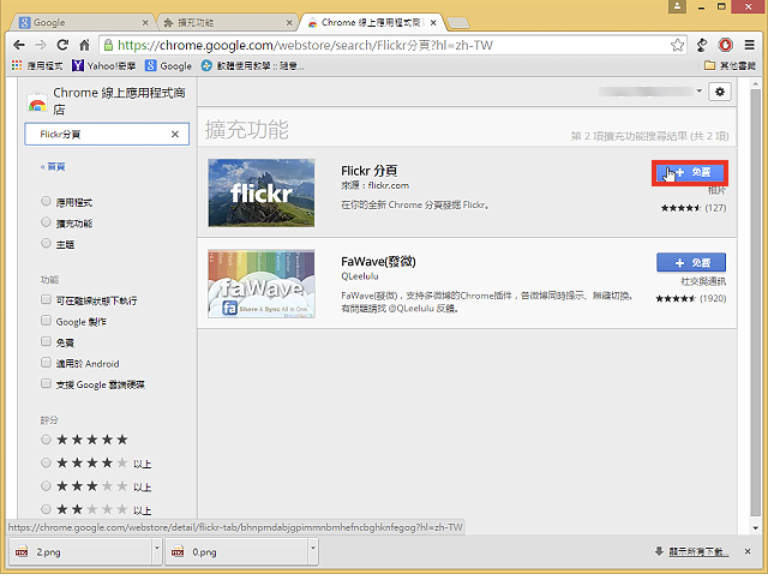Reload the page with the refresh icon
Screen dimensions: 770x576
click(62, 45)
